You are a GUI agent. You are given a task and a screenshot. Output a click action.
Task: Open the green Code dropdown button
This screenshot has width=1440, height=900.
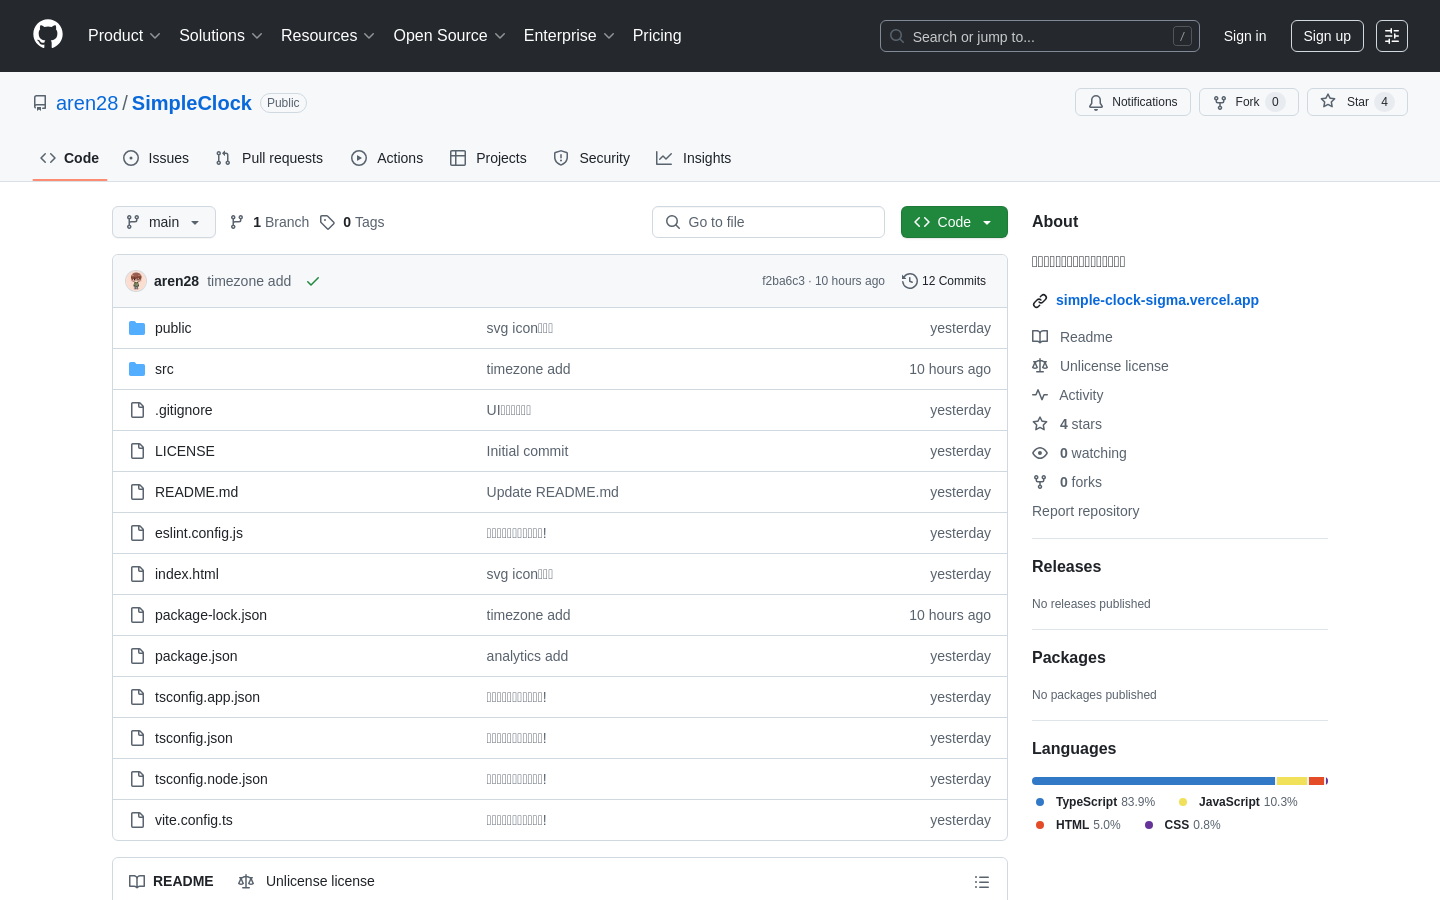[x=954, y=222]
